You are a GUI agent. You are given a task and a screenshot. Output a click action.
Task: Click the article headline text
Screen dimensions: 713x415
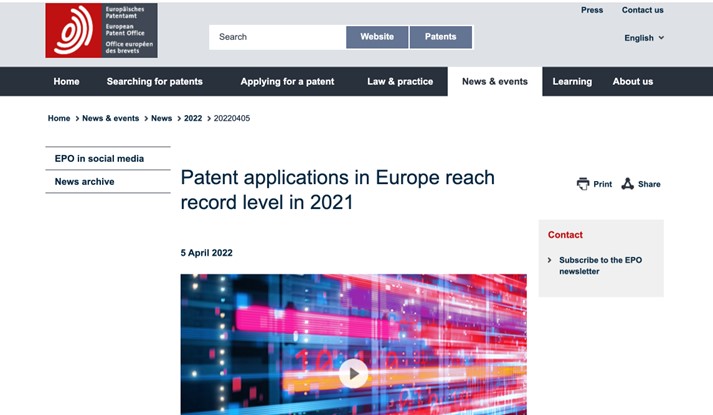(x=337, y=190)
